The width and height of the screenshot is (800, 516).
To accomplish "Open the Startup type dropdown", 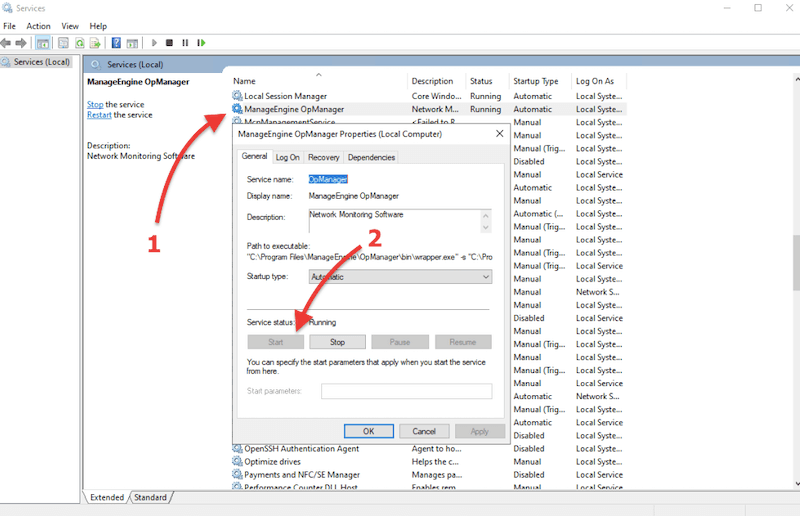I will [x=401, y=277].
